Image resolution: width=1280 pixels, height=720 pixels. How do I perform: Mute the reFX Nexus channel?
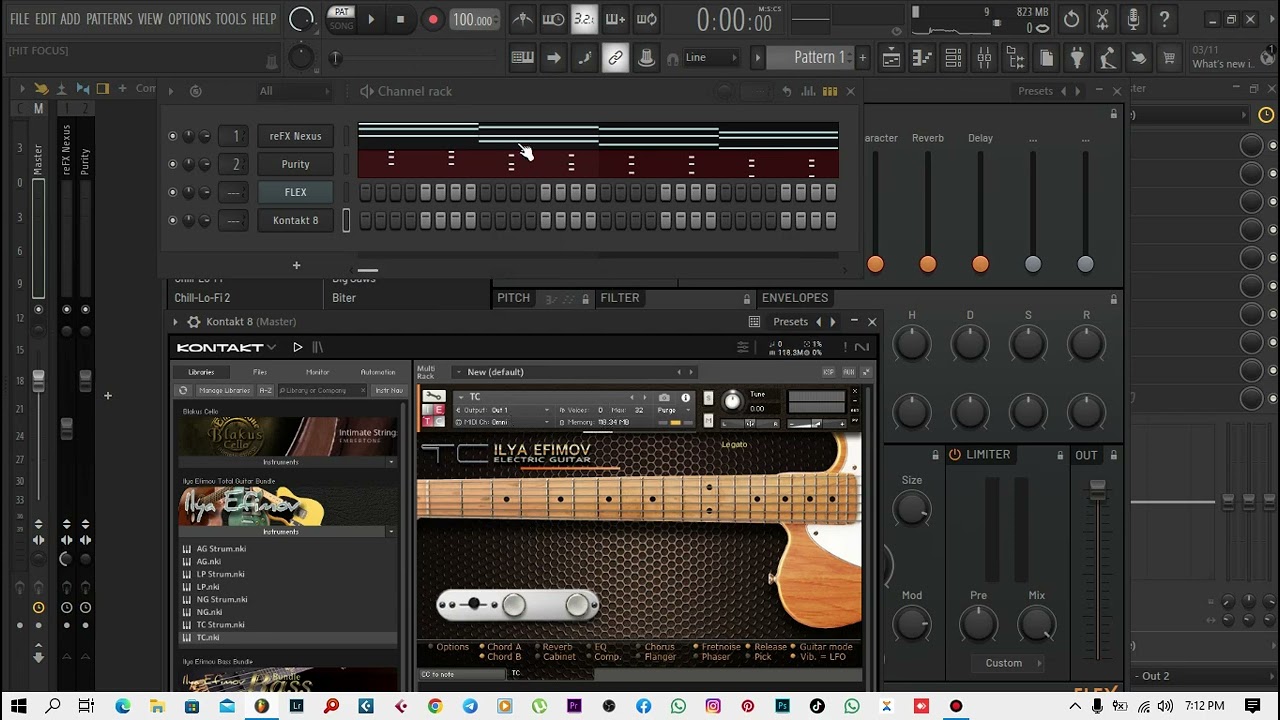tap(172, 136)
